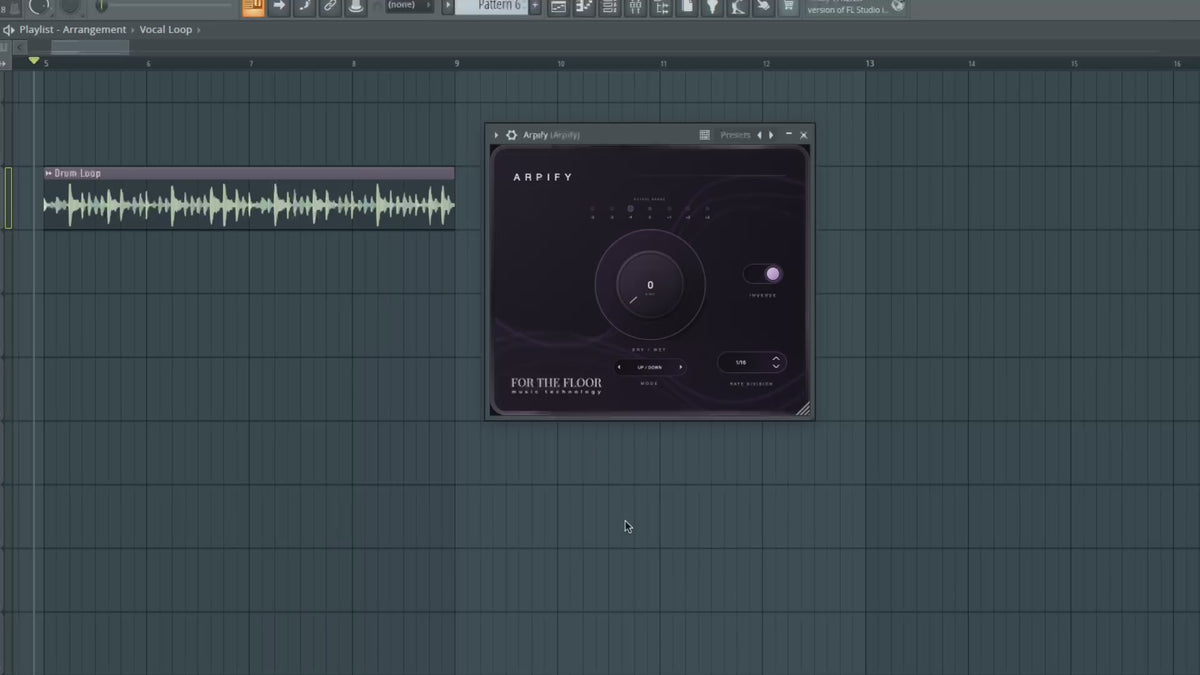The width and height of the screenshot is (1200, 675).
Task: Click the playlist horizontal scrollbar thumb
Action: pyautogui.click(x=90, y=47)
